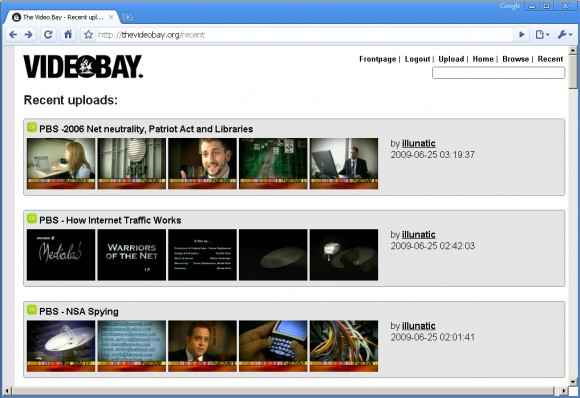
Task: Click email addresses list thumbnail
Action: [132, 346]
